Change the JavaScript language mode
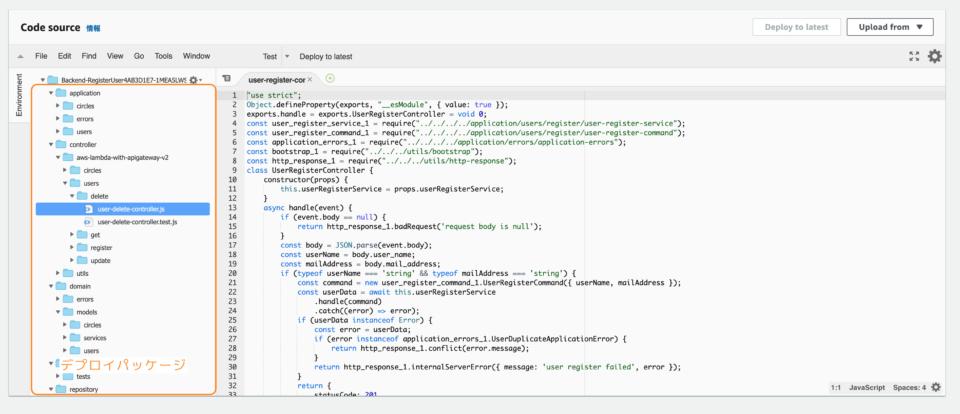The height and width of the screenshot is (414, 960). click(867, 388)
